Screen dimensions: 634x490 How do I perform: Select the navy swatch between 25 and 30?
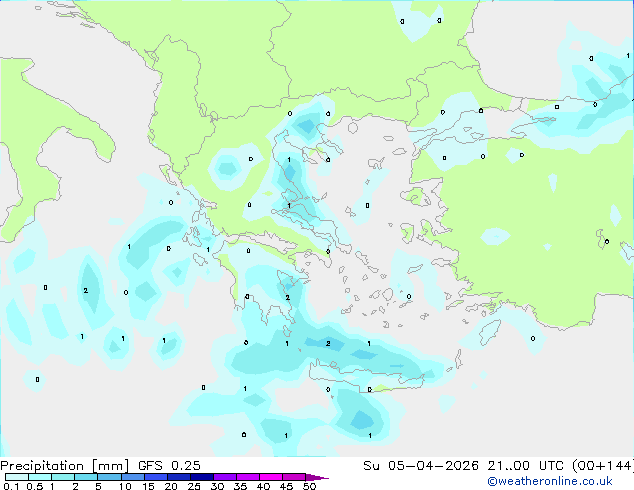[201, 477]
